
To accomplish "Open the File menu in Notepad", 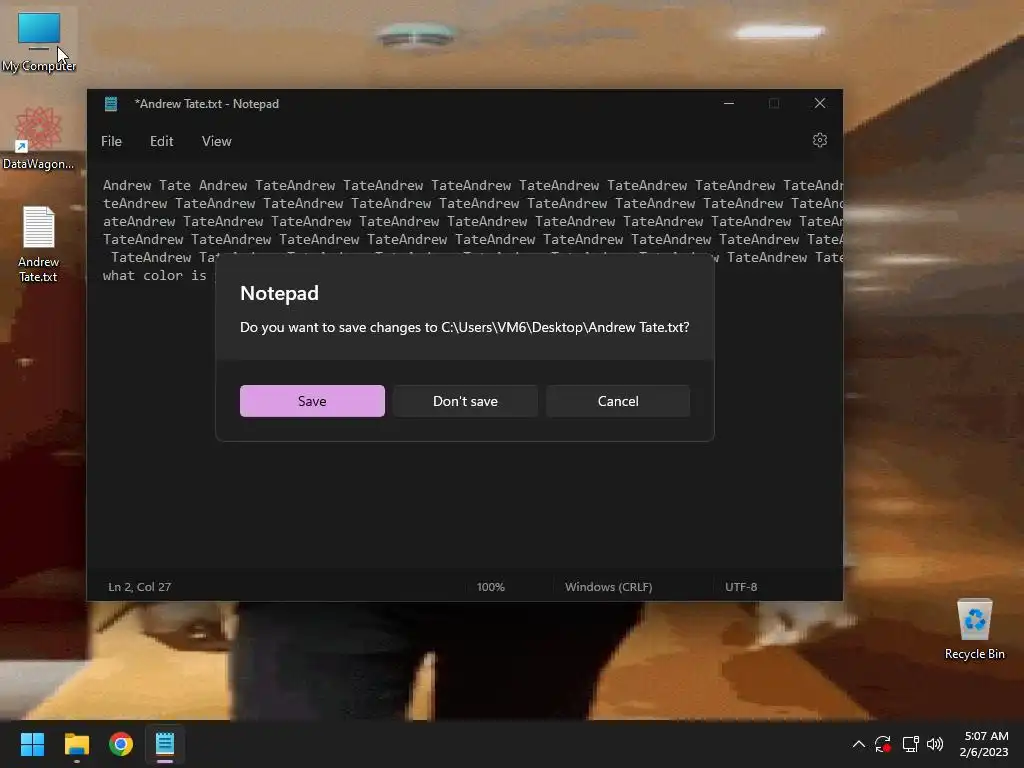I will [111, 141].
